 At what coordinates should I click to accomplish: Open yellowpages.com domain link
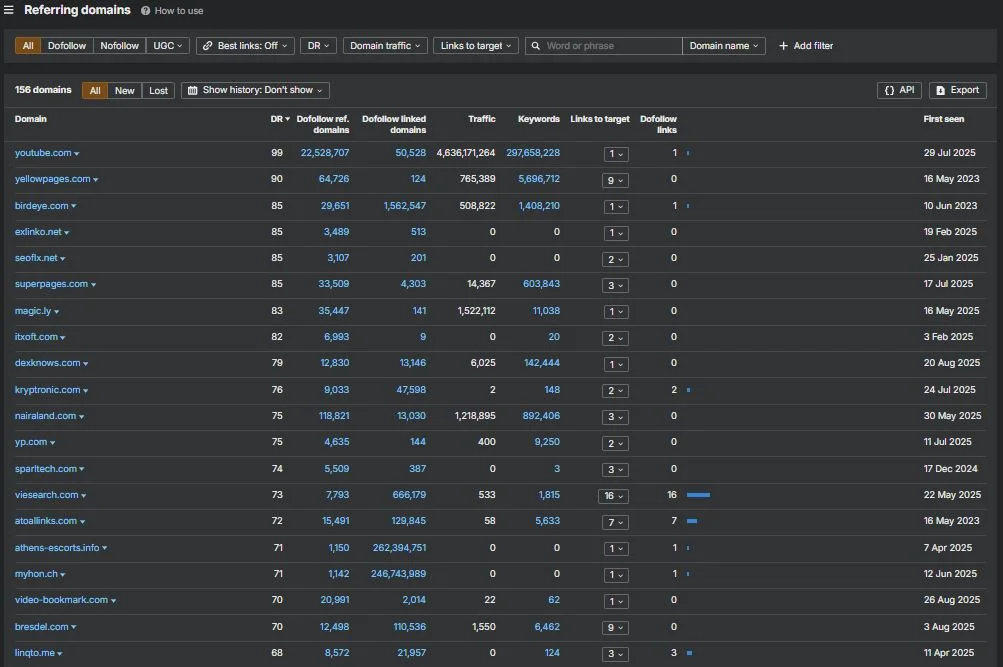coord(52,179)
